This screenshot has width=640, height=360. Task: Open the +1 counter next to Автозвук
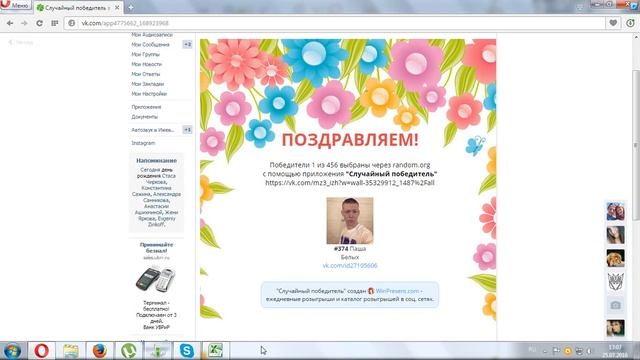click(187, 130)
